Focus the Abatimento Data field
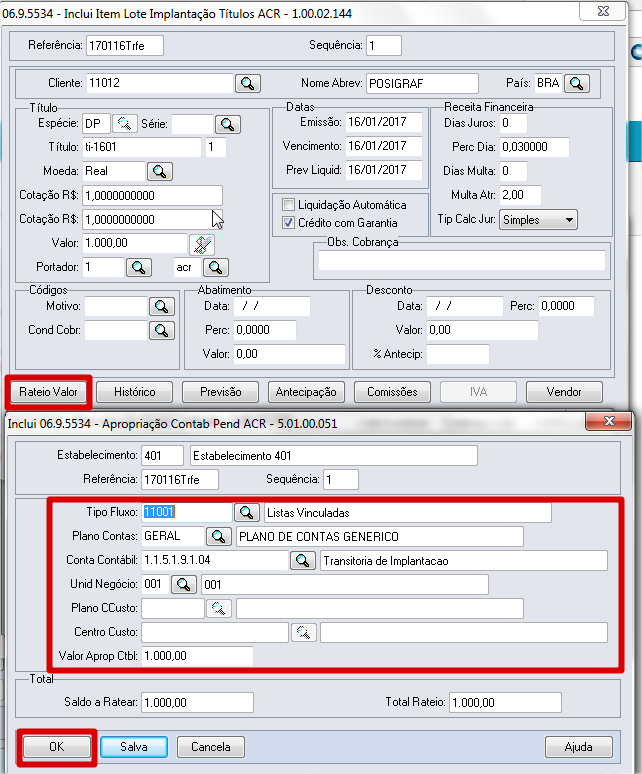The width and height of the screenshot is (642, 774). (x=271, y=306)
